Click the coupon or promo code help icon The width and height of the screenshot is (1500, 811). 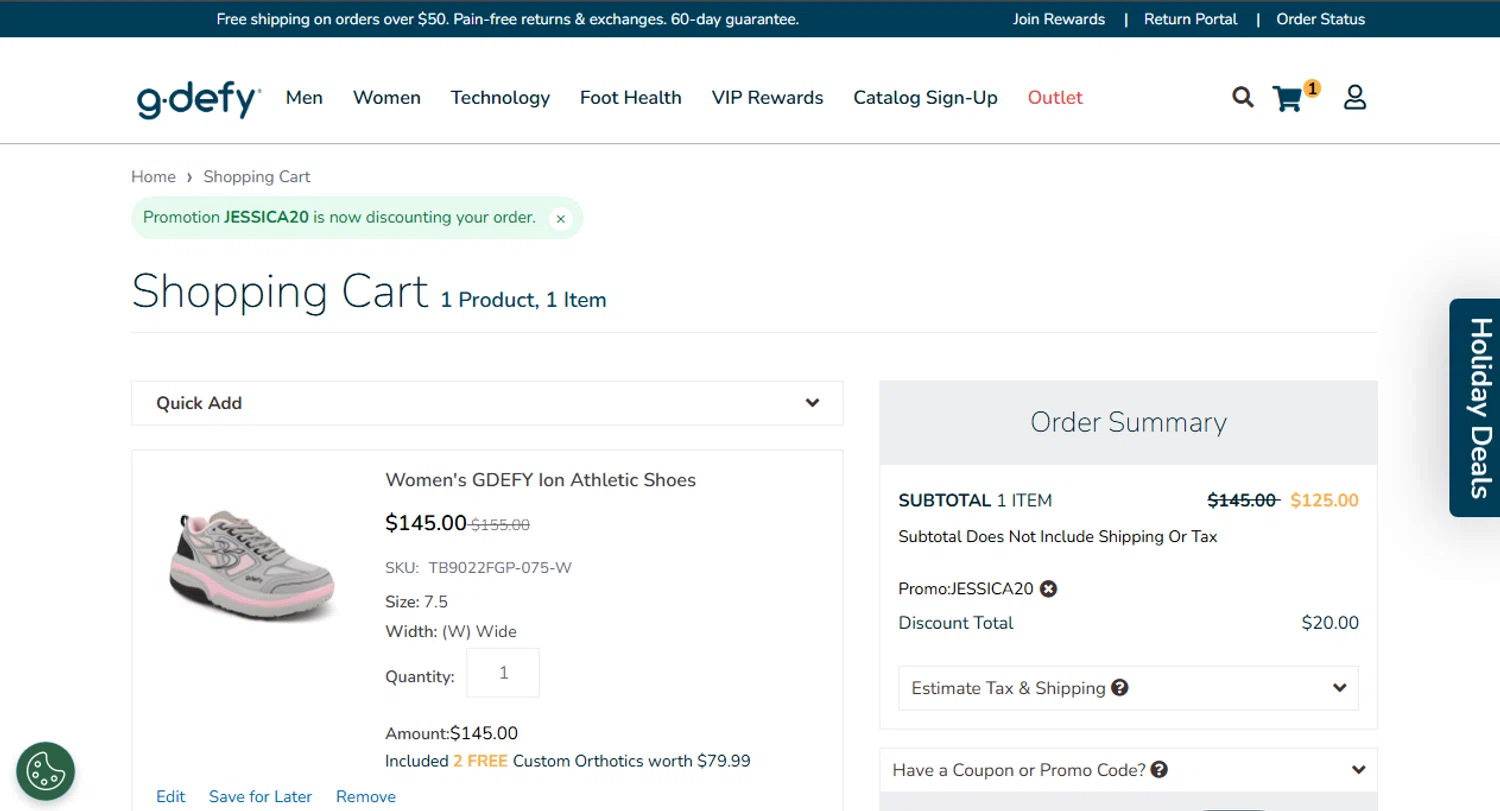click(1159, 770)
